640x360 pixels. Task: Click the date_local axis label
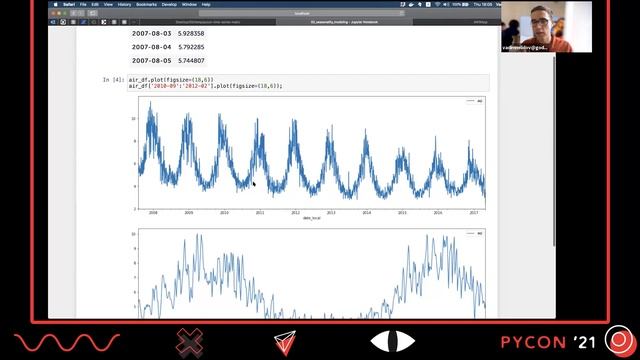click(x=311, y=218)
